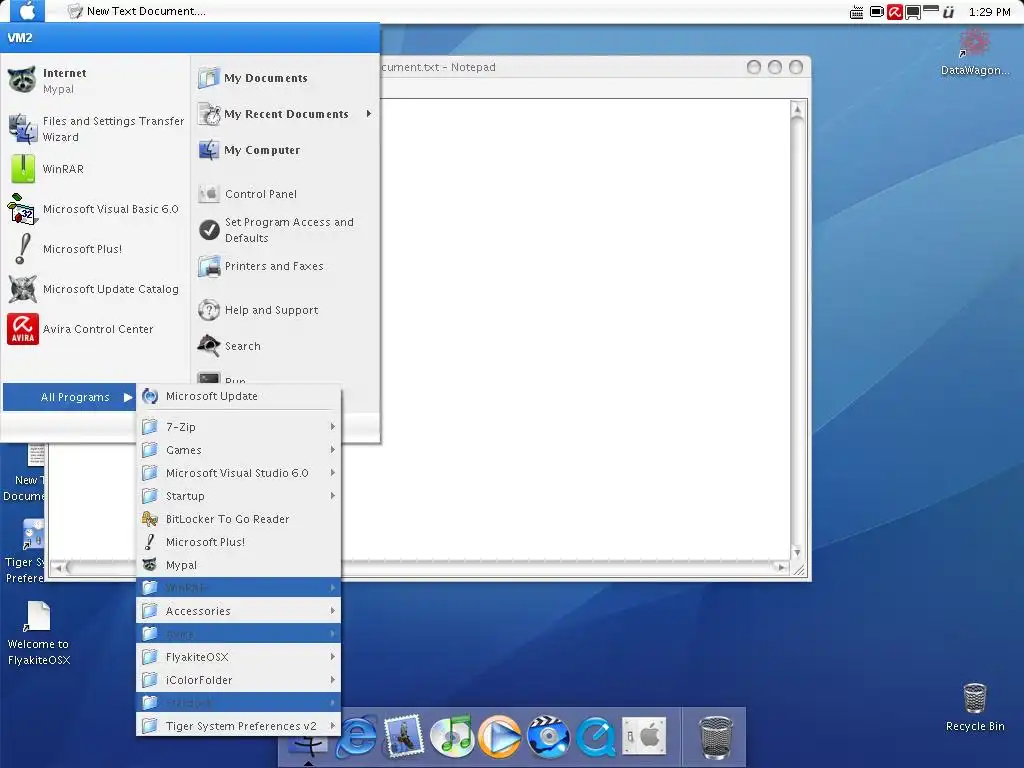
Task: Expand Microsoft Visual Studio 6.0 folder
Action: coord(238,473)
